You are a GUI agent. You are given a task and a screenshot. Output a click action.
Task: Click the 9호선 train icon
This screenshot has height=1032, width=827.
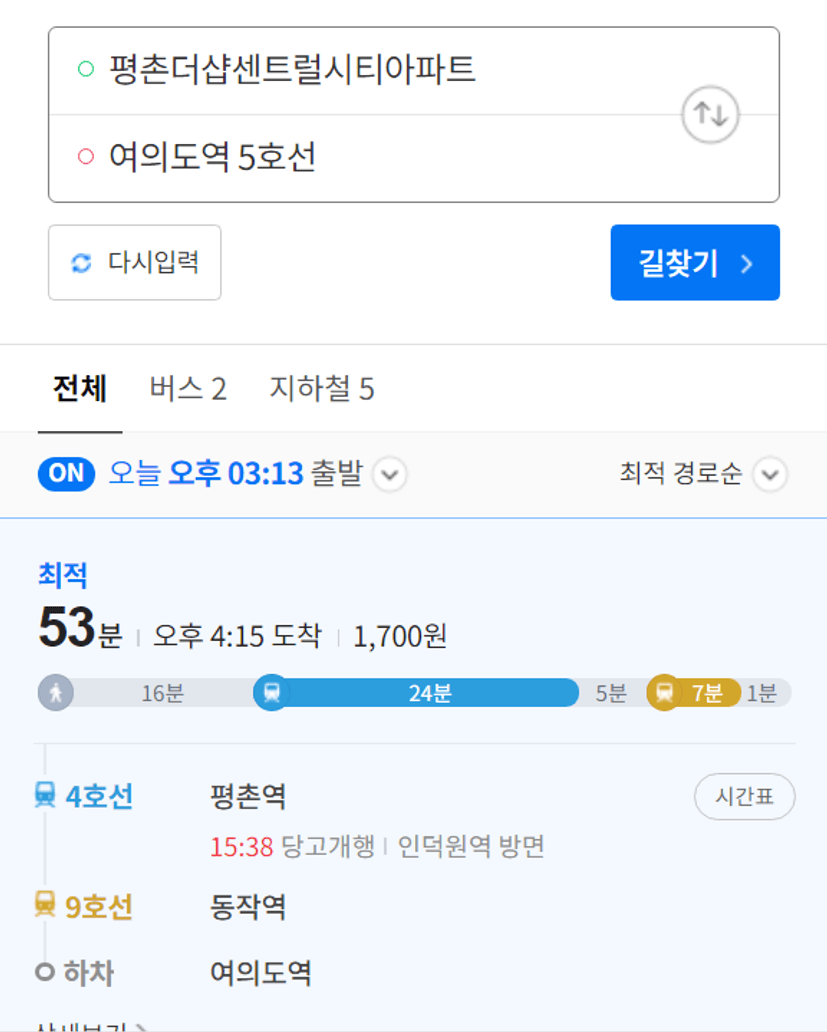click(45, 904)
